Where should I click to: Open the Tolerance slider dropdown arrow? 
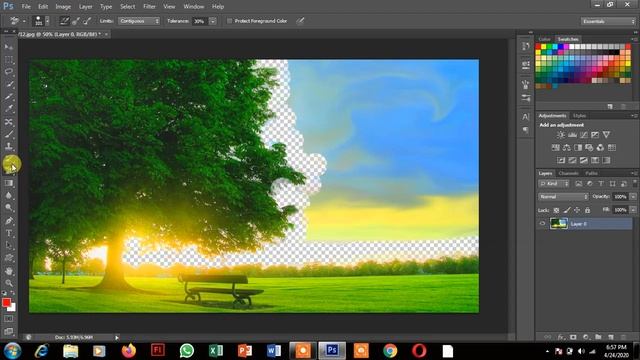213,21
